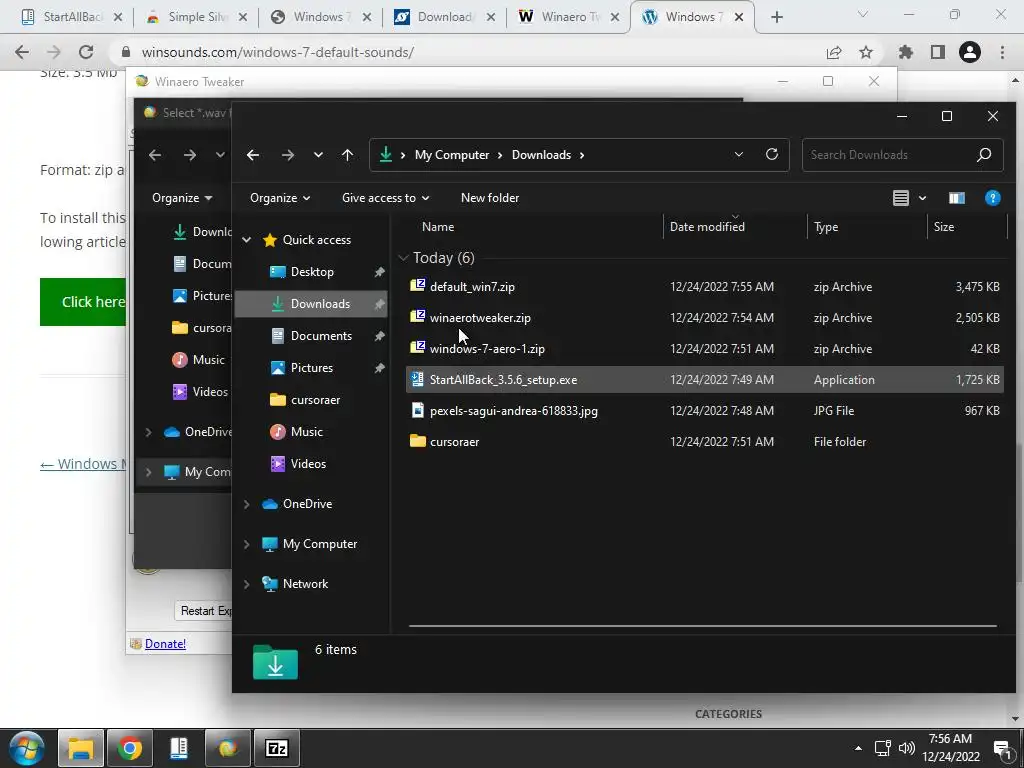The image size is (1024, 768).
Task: Switch to StartAllBack browser tab
Action: pyautogui.click(x=72, y=17)
